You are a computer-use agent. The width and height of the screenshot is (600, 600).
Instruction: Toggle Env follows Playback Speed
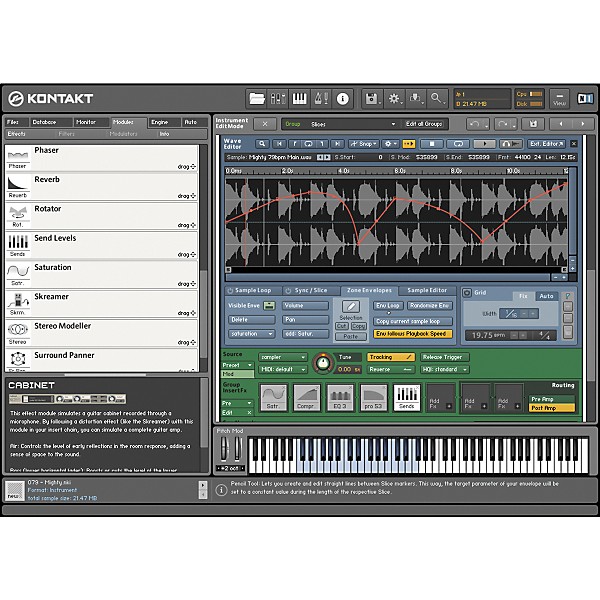(x=413, y=334)
